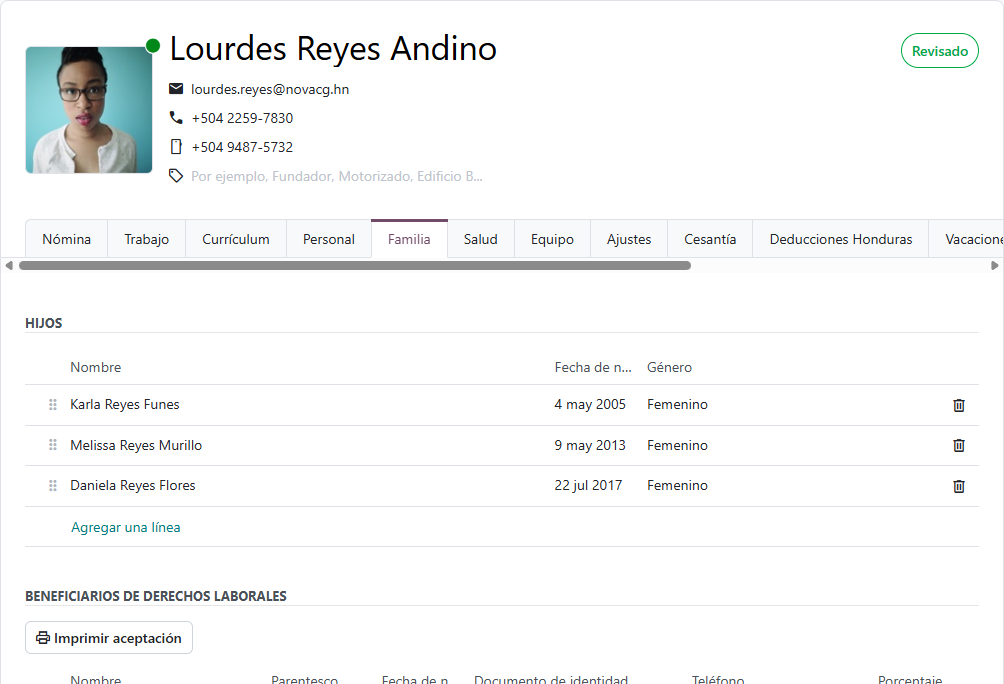Click the email lourdes.reyes@novacg.hn

pos(270,89)
